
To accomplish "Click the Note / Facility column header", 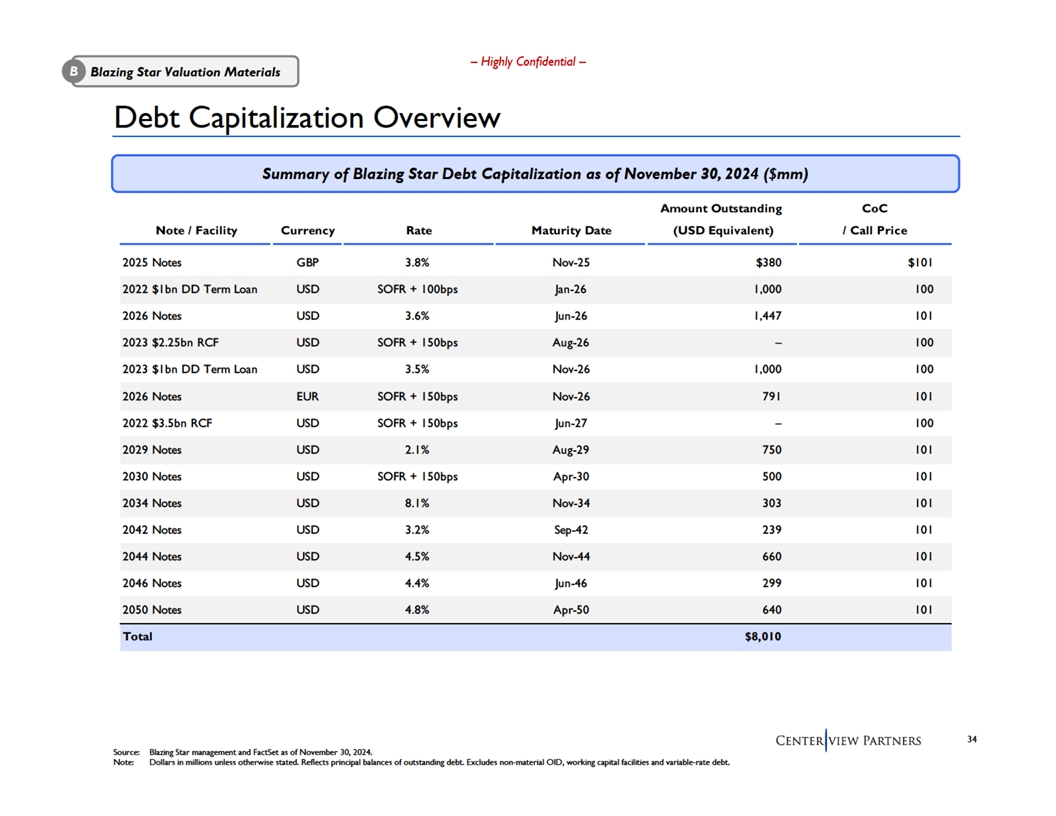I will click(x=196, y=230).
